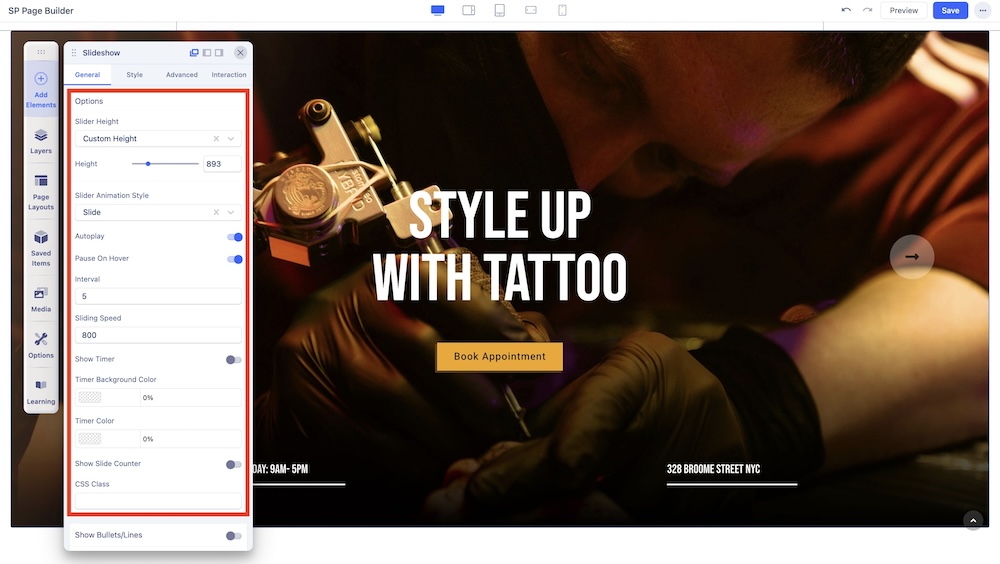Open the more options ellipsis menu
The height and width of the screenshot is (564, 1000).
coord(982,11)
